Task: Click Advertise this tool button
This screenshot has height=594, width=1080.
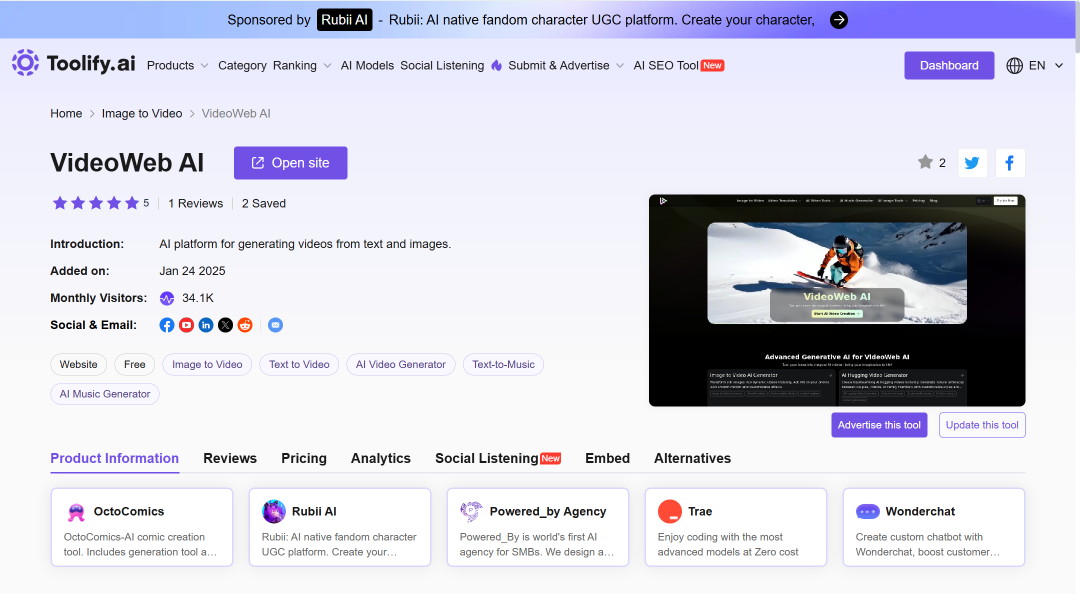Action: [x=879, y=425]
